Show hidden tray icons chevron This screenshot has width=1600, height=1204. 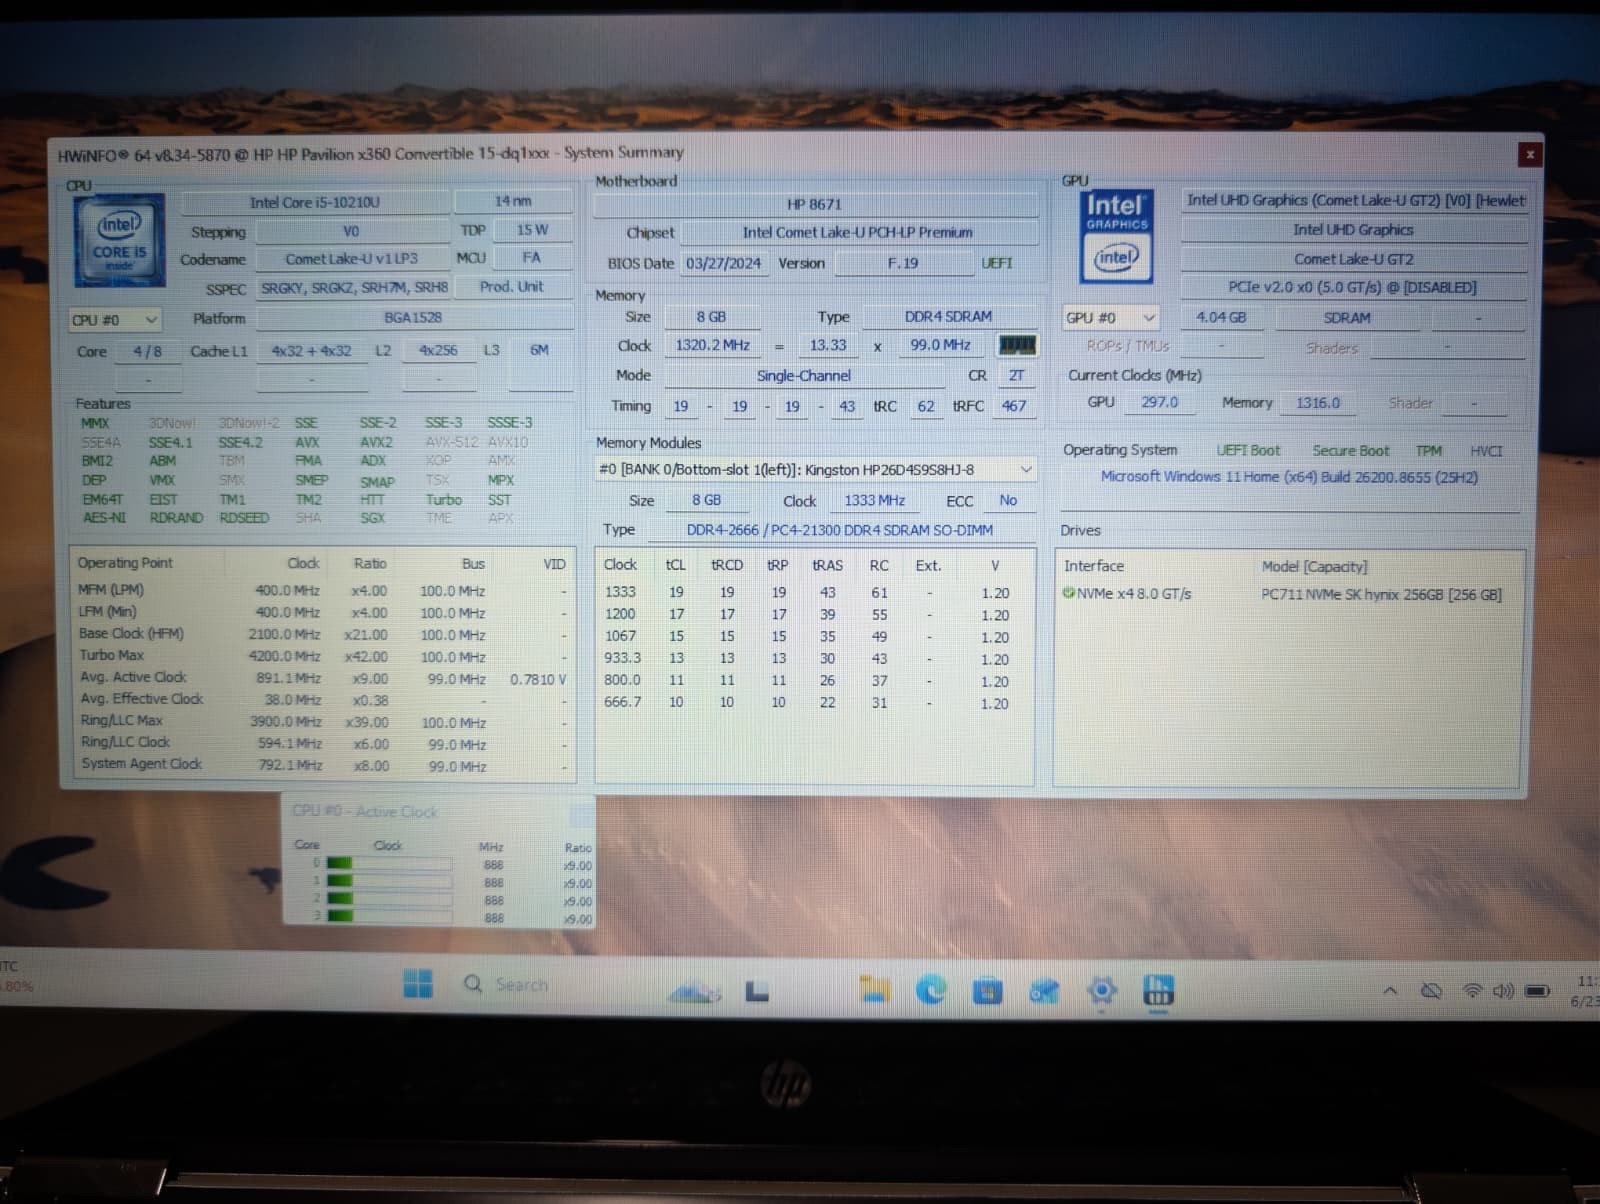click(x=1390, y=991)
